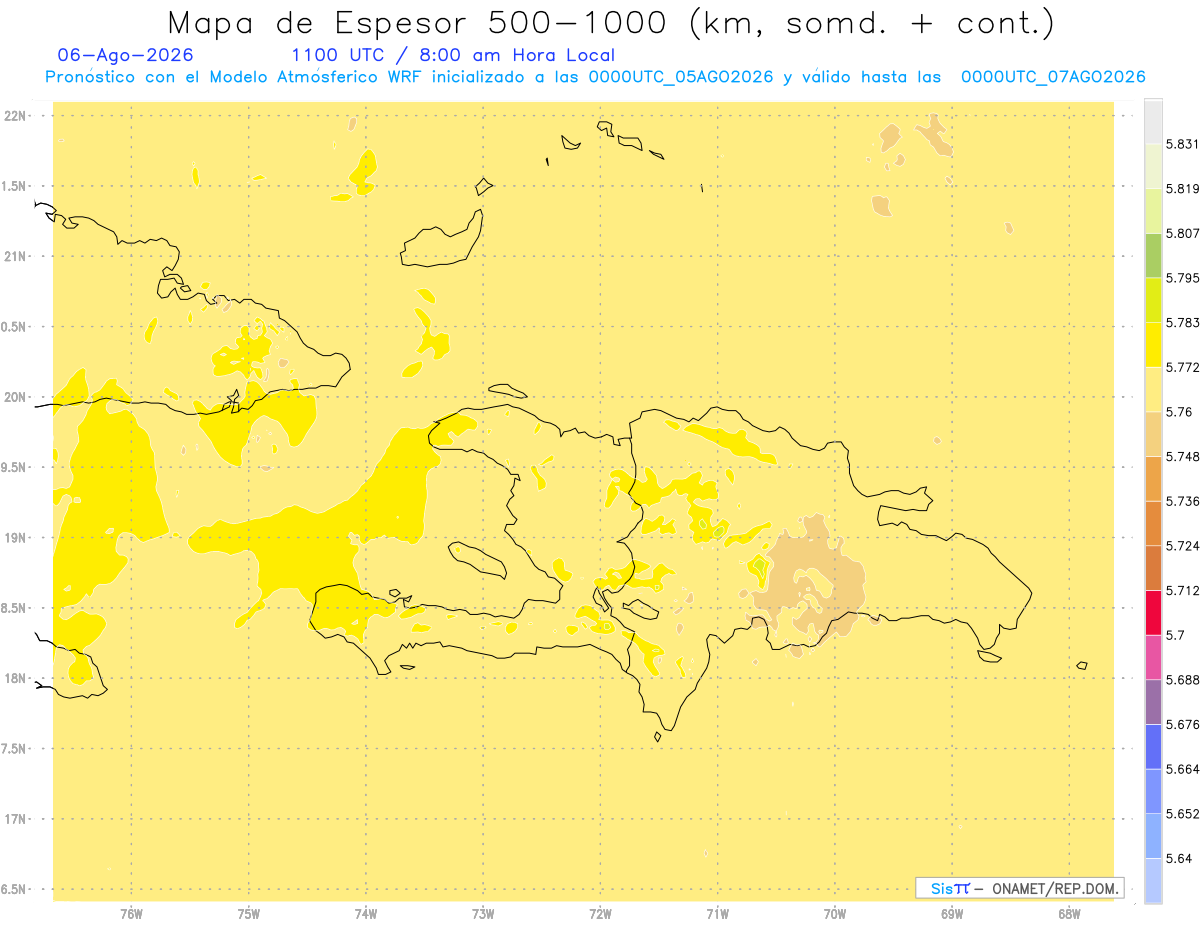Image resolution: width=1200 pixels, height=927 pixels.
Task: Select the legend value 5.712
Action: [x=1183, y=590]
